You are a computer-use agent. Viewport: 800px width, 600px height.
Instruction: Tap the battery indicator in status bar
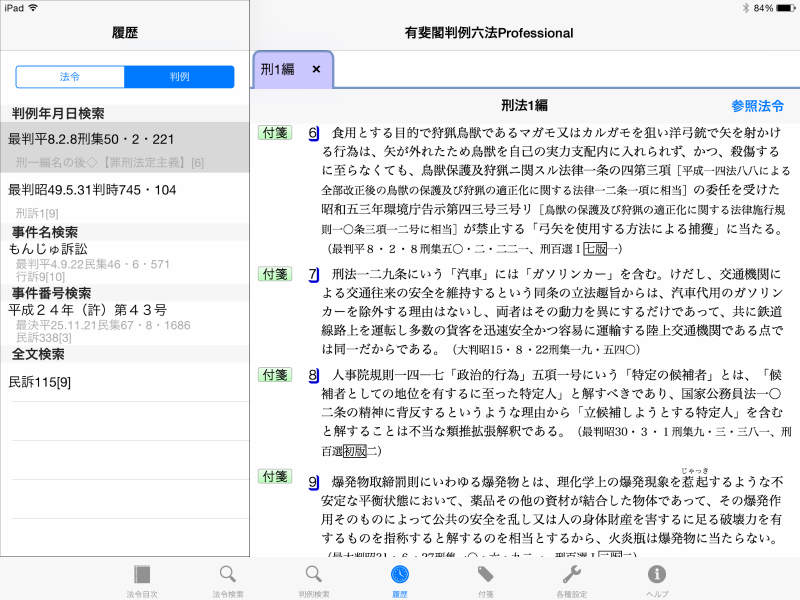pyautogui.click(x=785, y=8)
